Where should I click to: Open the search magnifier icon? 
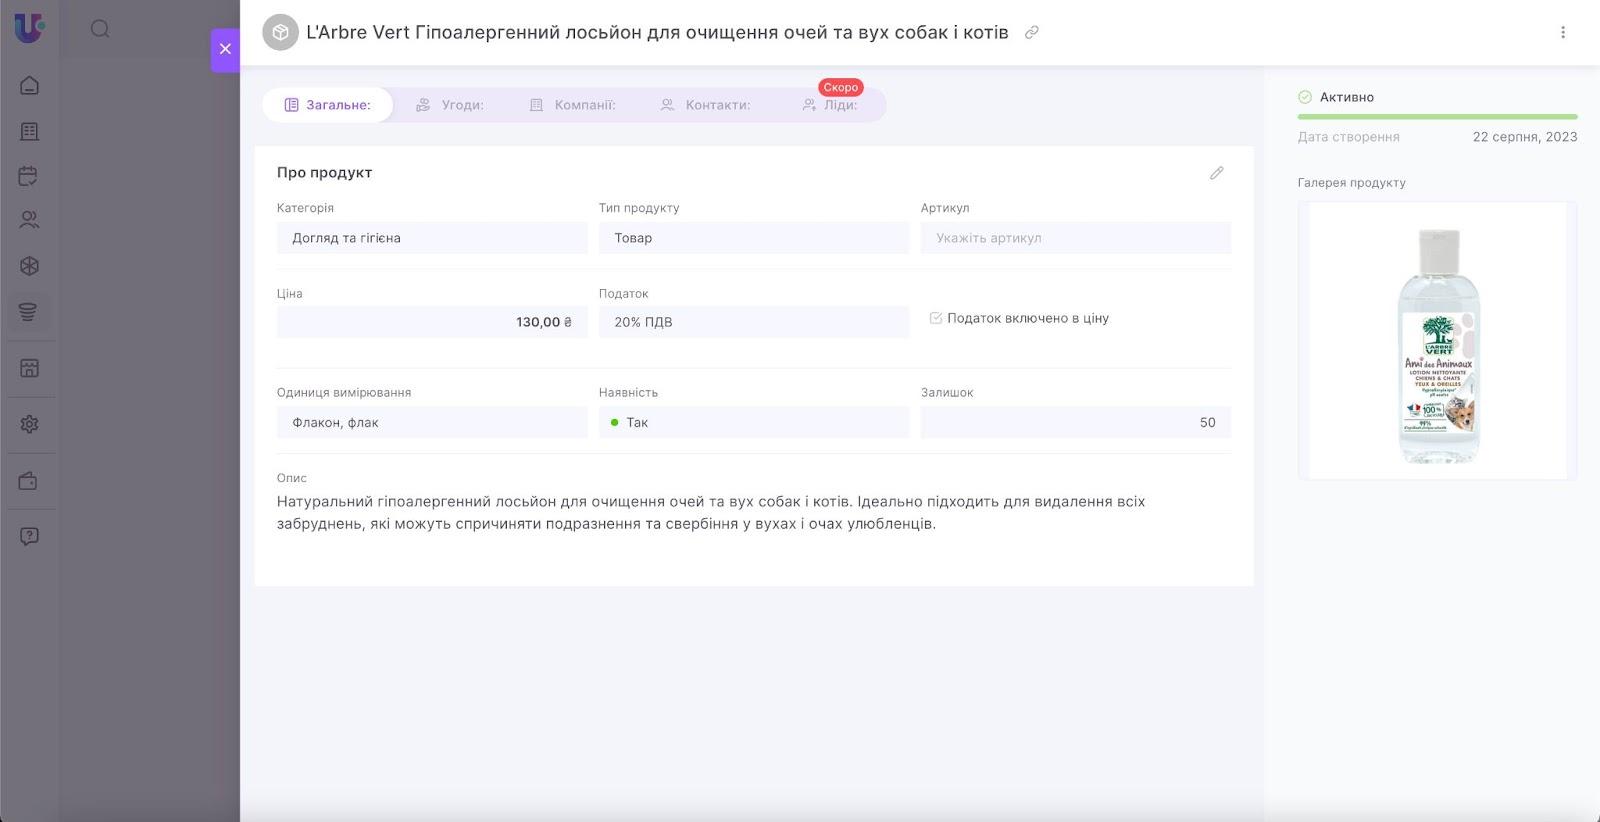[x=100, y=29]
